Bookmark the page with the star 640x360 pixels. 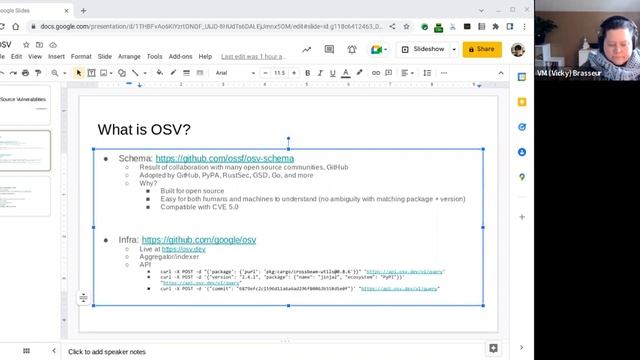point(406,27)
